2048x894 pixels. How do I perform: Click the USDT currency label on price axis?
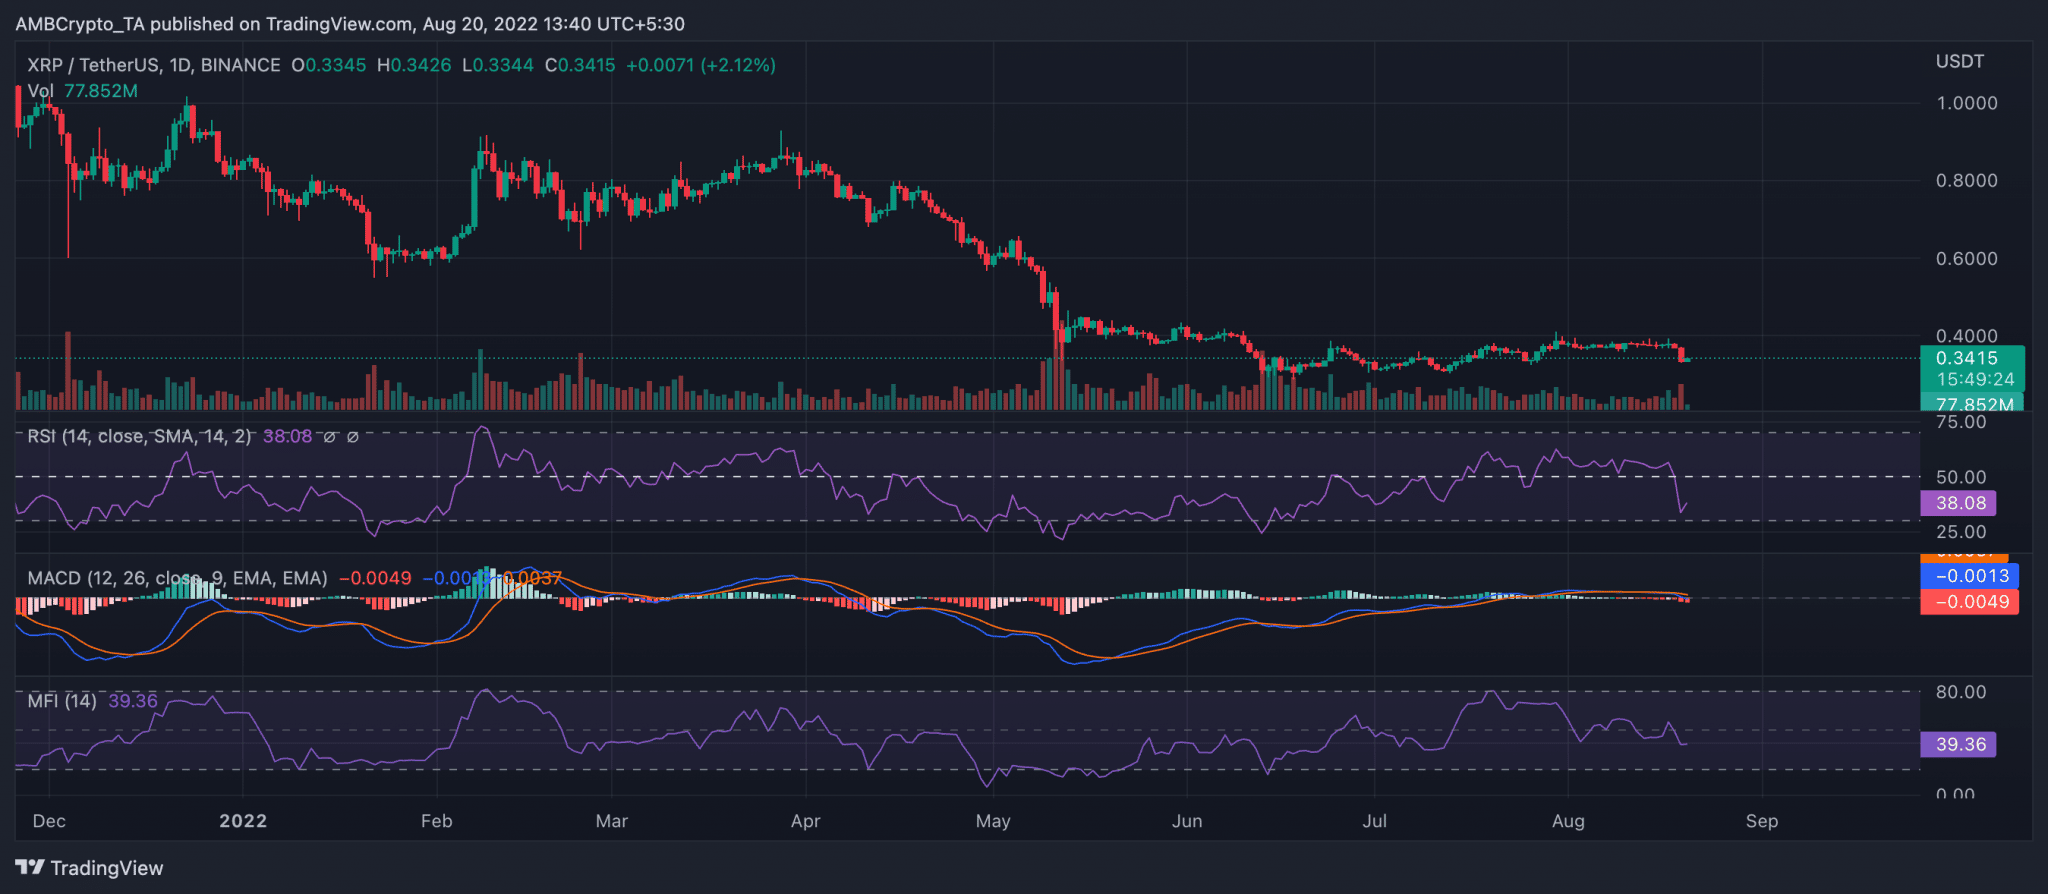[x=1960, y=62]
